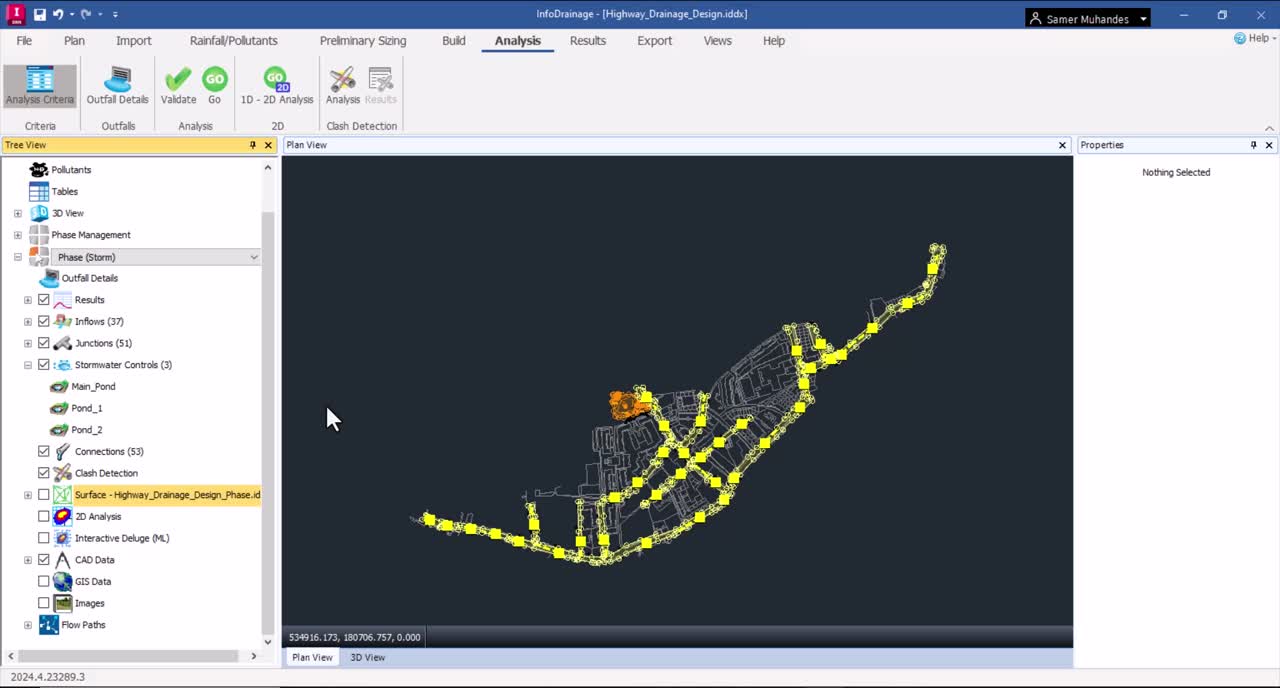The height and width of the screenshot is (688, 1280).
Task: Select the Interactive Deluge (ML) item
Action: (122, 538)
